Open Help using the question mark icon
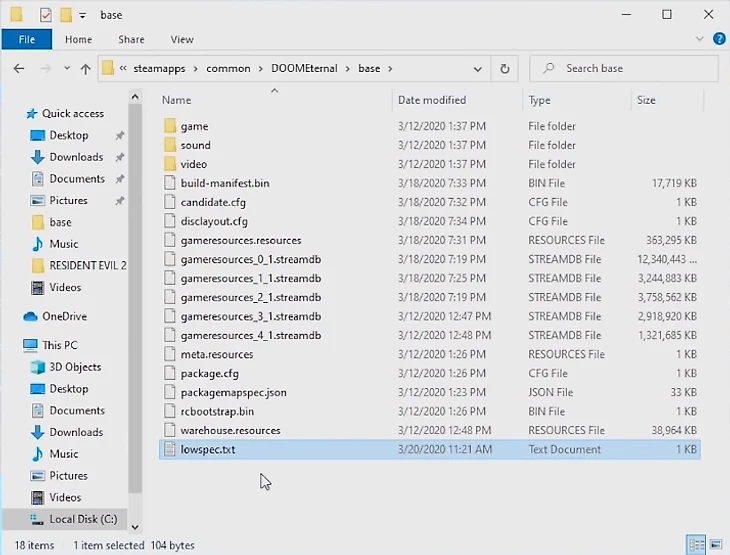 [x=715, y=40]
